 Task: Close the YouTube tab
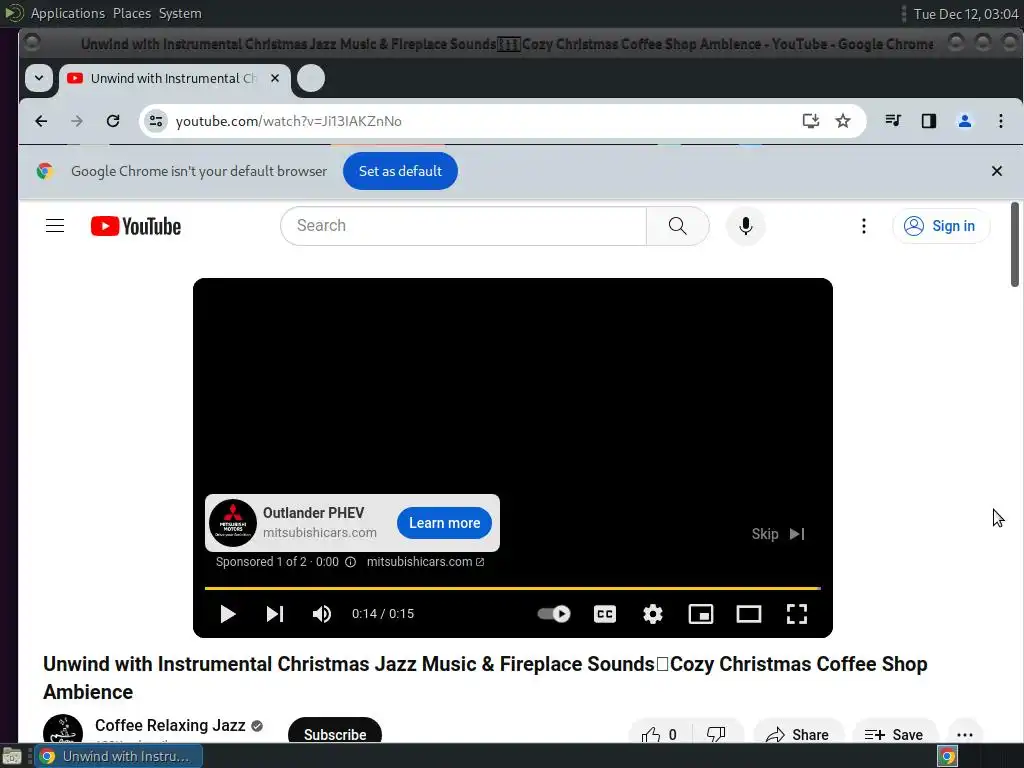point(275,78)
